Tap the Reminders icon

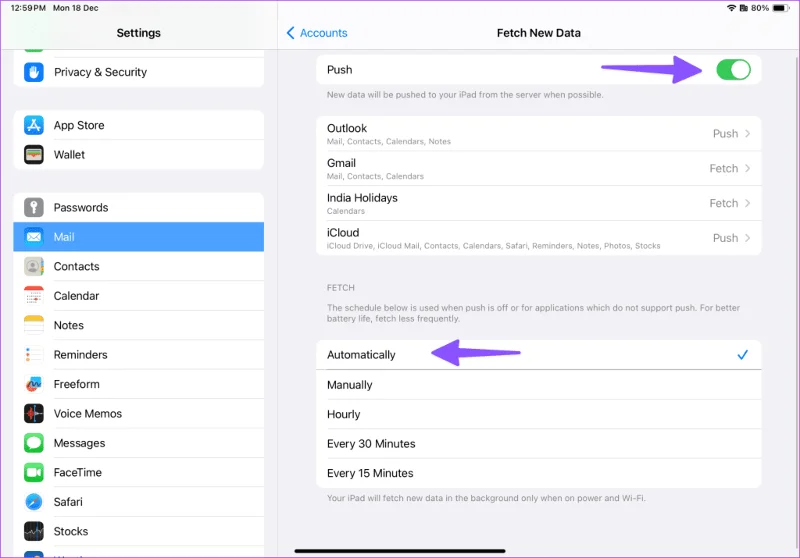(34, 354)
